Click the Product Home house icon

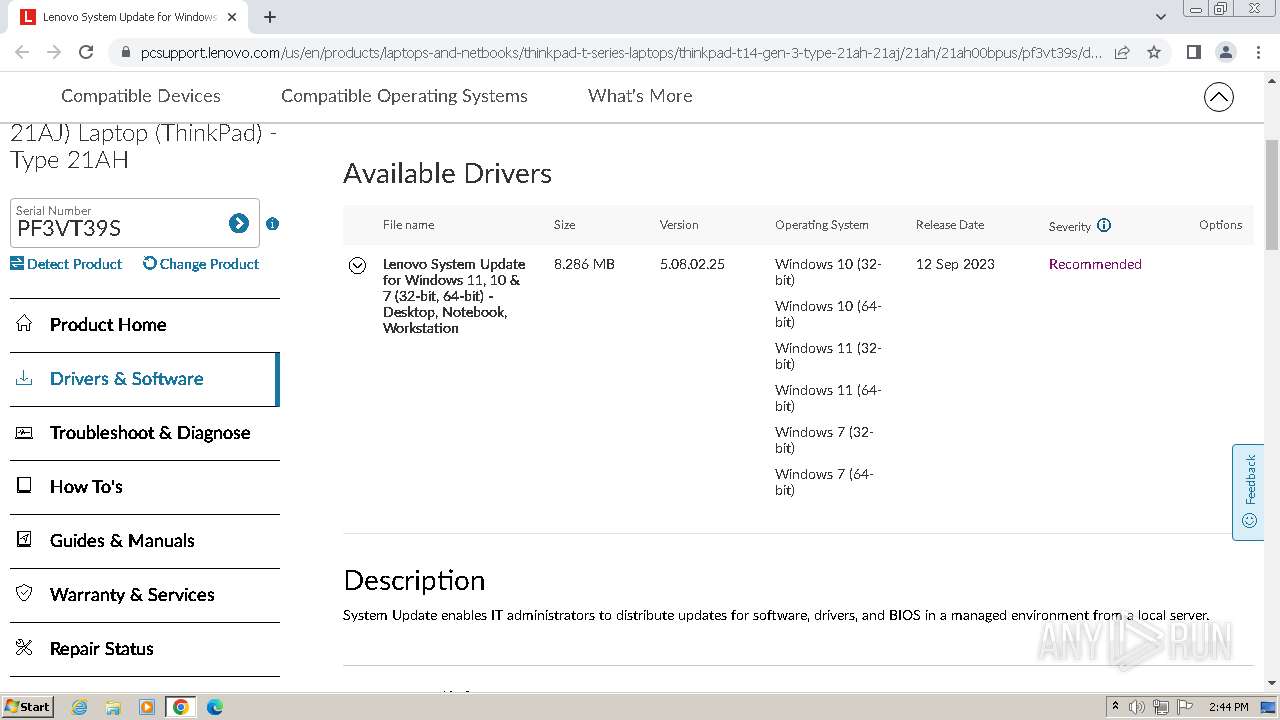[24, 324]
